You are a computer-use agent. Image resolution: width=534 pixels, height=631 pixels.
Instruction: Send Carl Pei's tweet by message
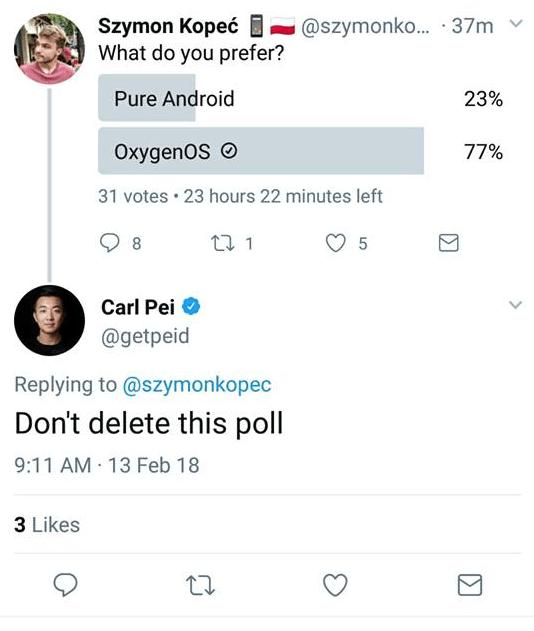click(470, 585)
